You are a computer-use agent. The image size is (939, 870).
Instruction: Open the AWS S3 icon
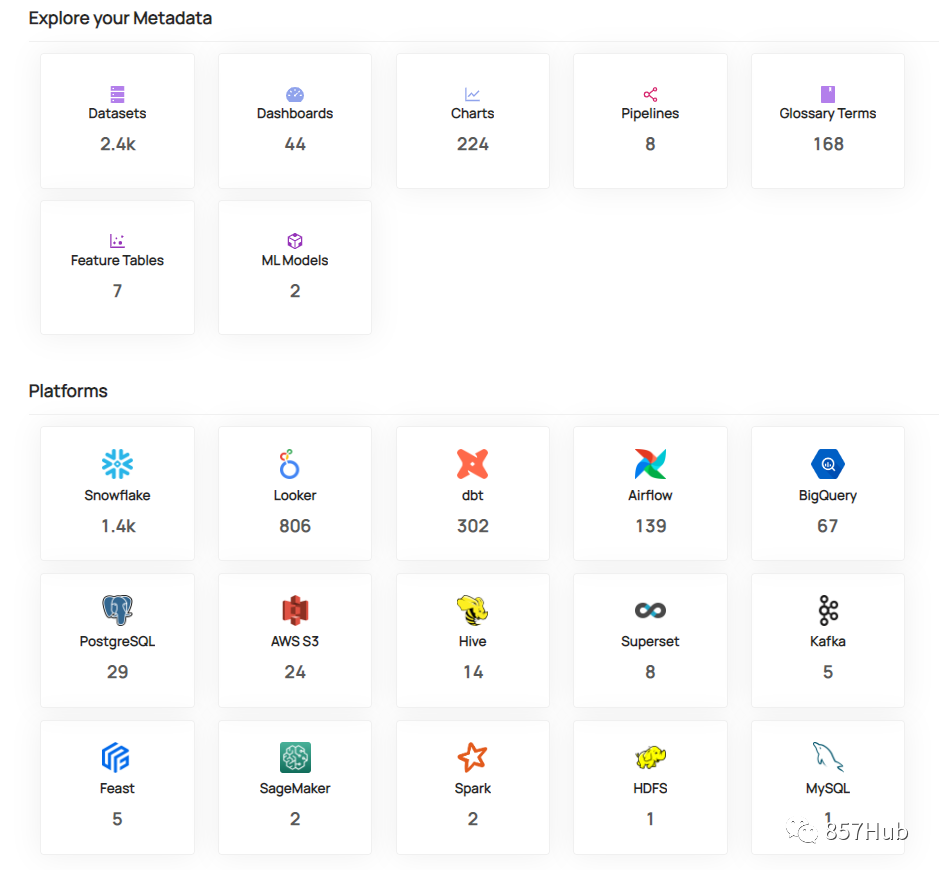pyautogui.click(x=294, y=610)
